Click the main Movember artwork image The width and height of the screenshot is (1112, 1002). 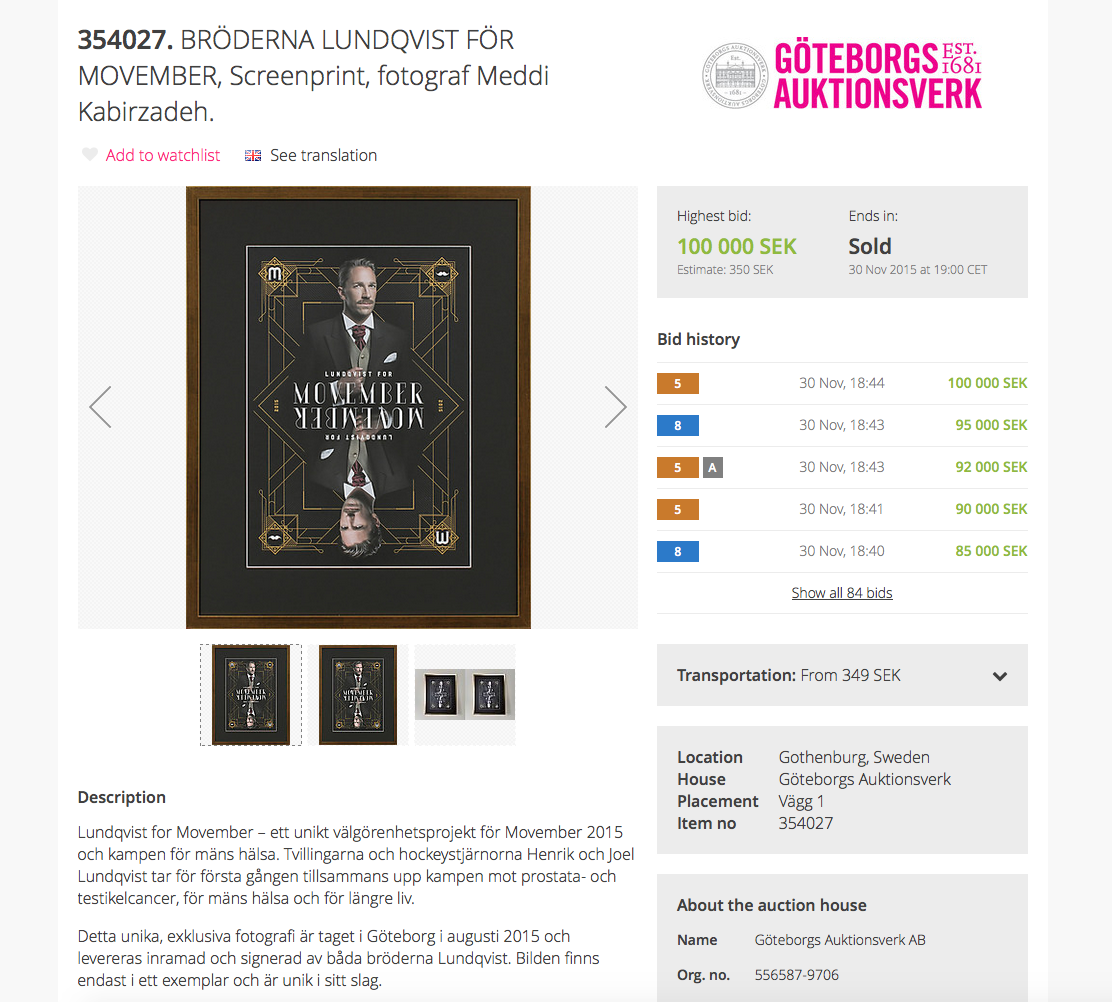pos(358,407)
